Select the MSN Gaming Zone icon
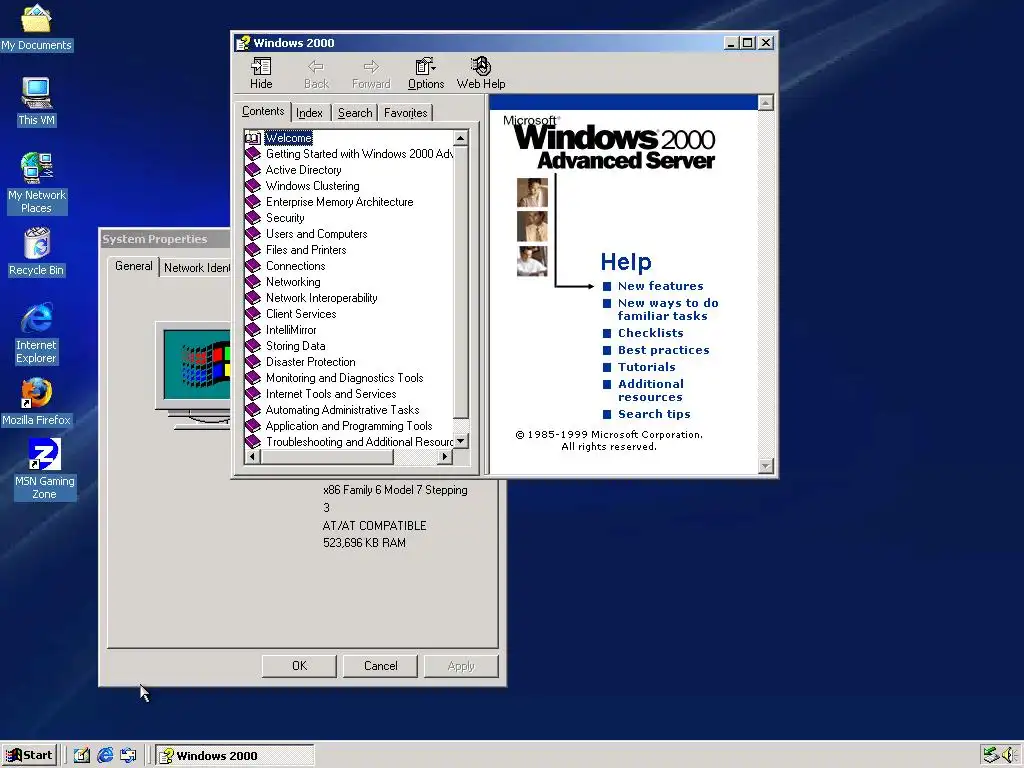The height and width of the screenshot is (768, 1024). [44, 470]
